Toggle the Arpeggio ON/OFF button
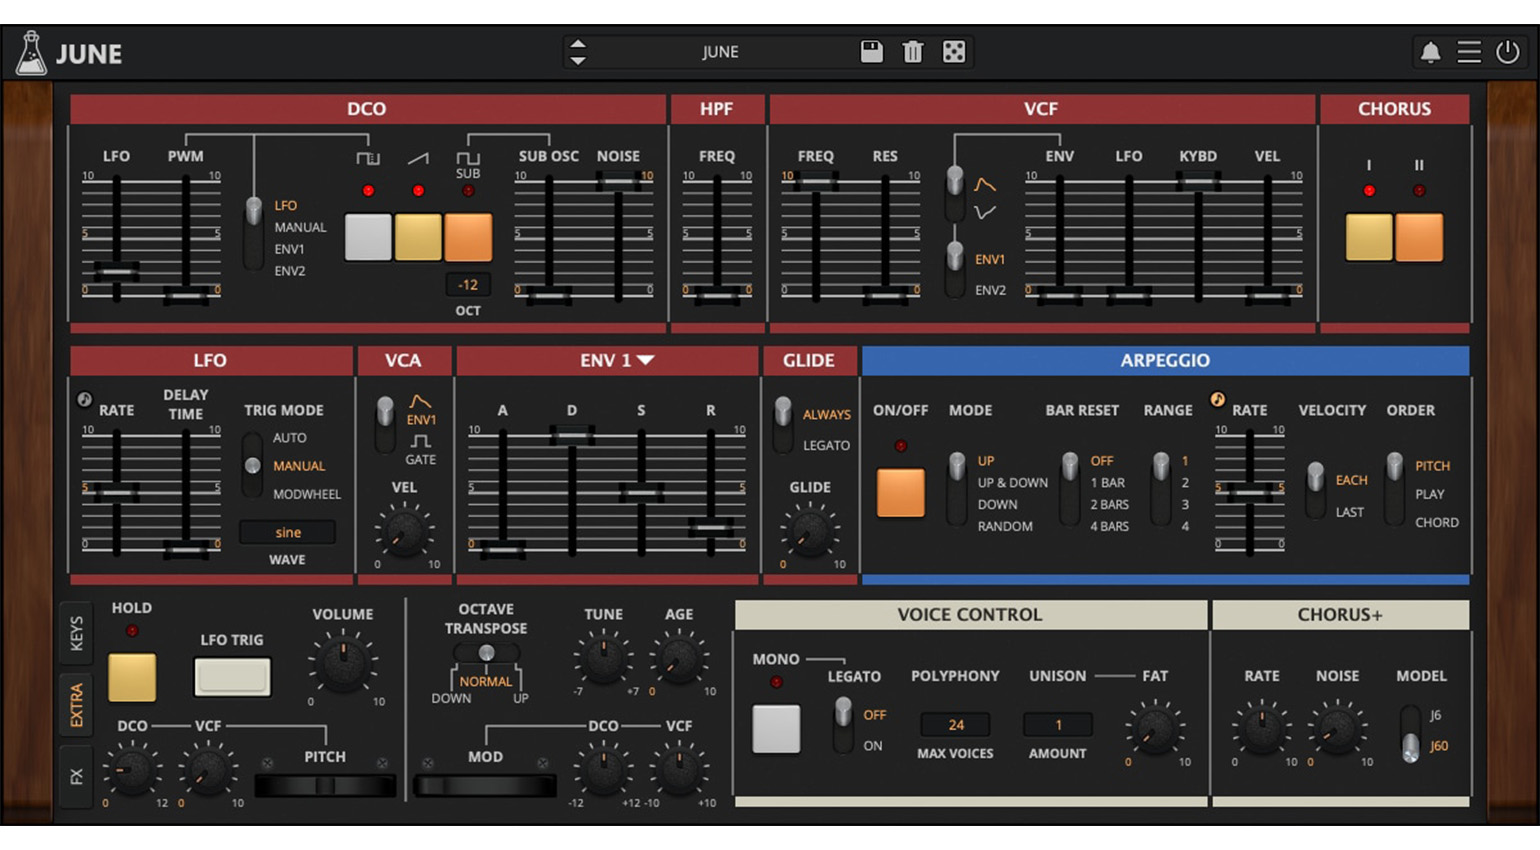 tap(900, 493)
